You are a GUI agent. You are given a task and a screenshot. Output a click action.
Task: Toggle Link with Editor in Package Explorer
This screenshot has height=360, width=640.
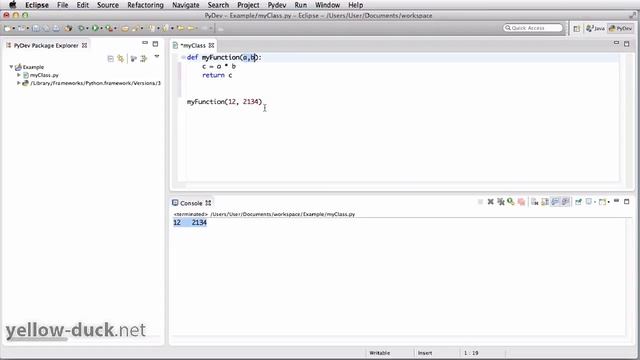(x=120, y=59)
